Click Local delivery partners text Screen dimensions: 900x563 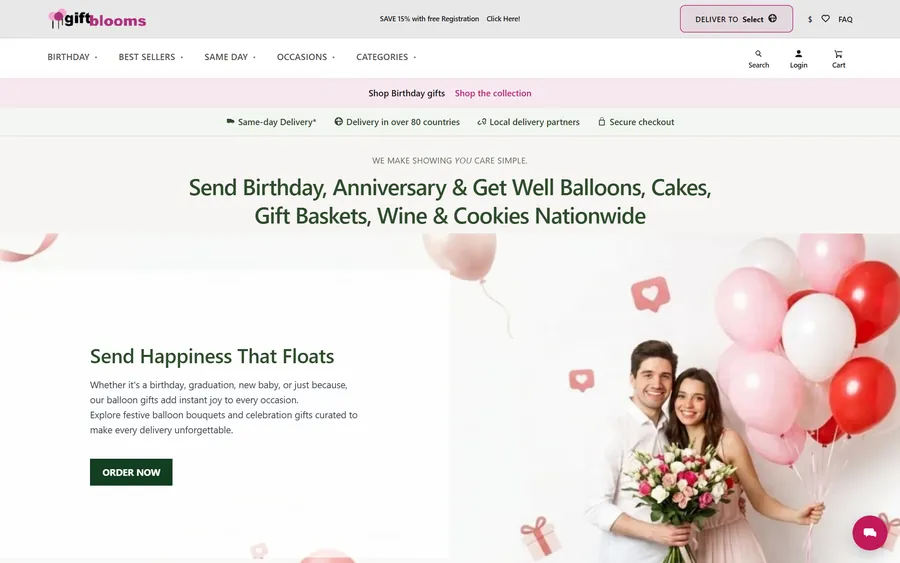pyautogui.click(x=534, y=122)
